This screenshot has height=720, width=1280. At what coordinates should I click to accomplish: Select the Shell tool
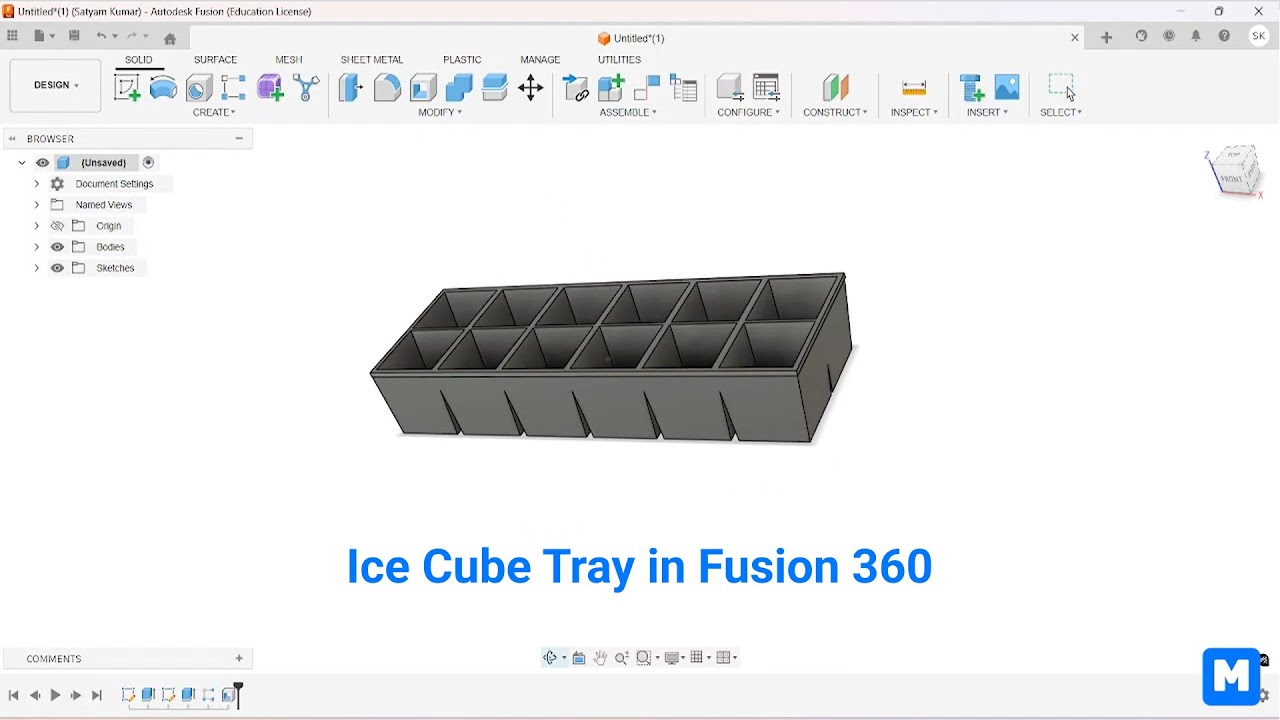422,88
